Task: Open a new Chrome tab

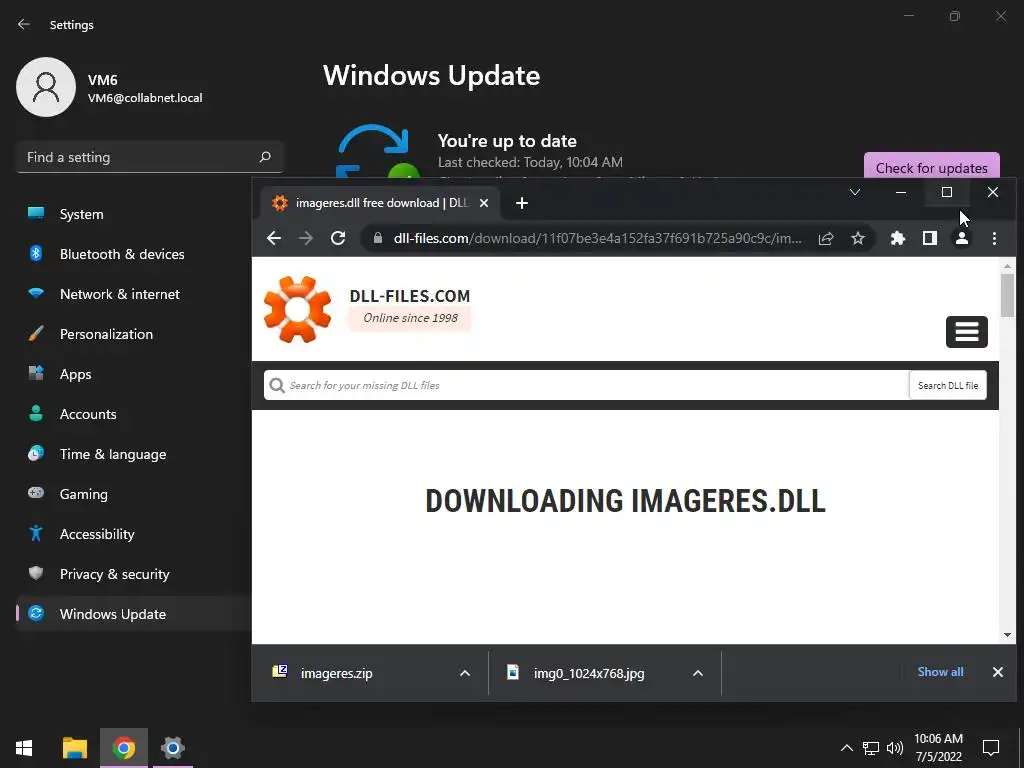Action: (x=521, y=203)
